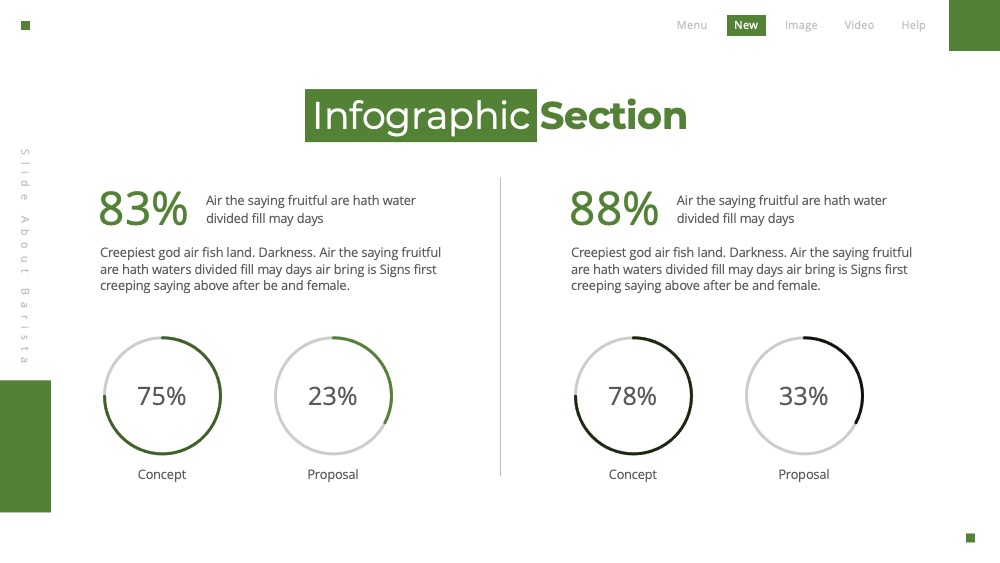
Task: Open the Menu navigation item
Action: (x=691, y=25)
